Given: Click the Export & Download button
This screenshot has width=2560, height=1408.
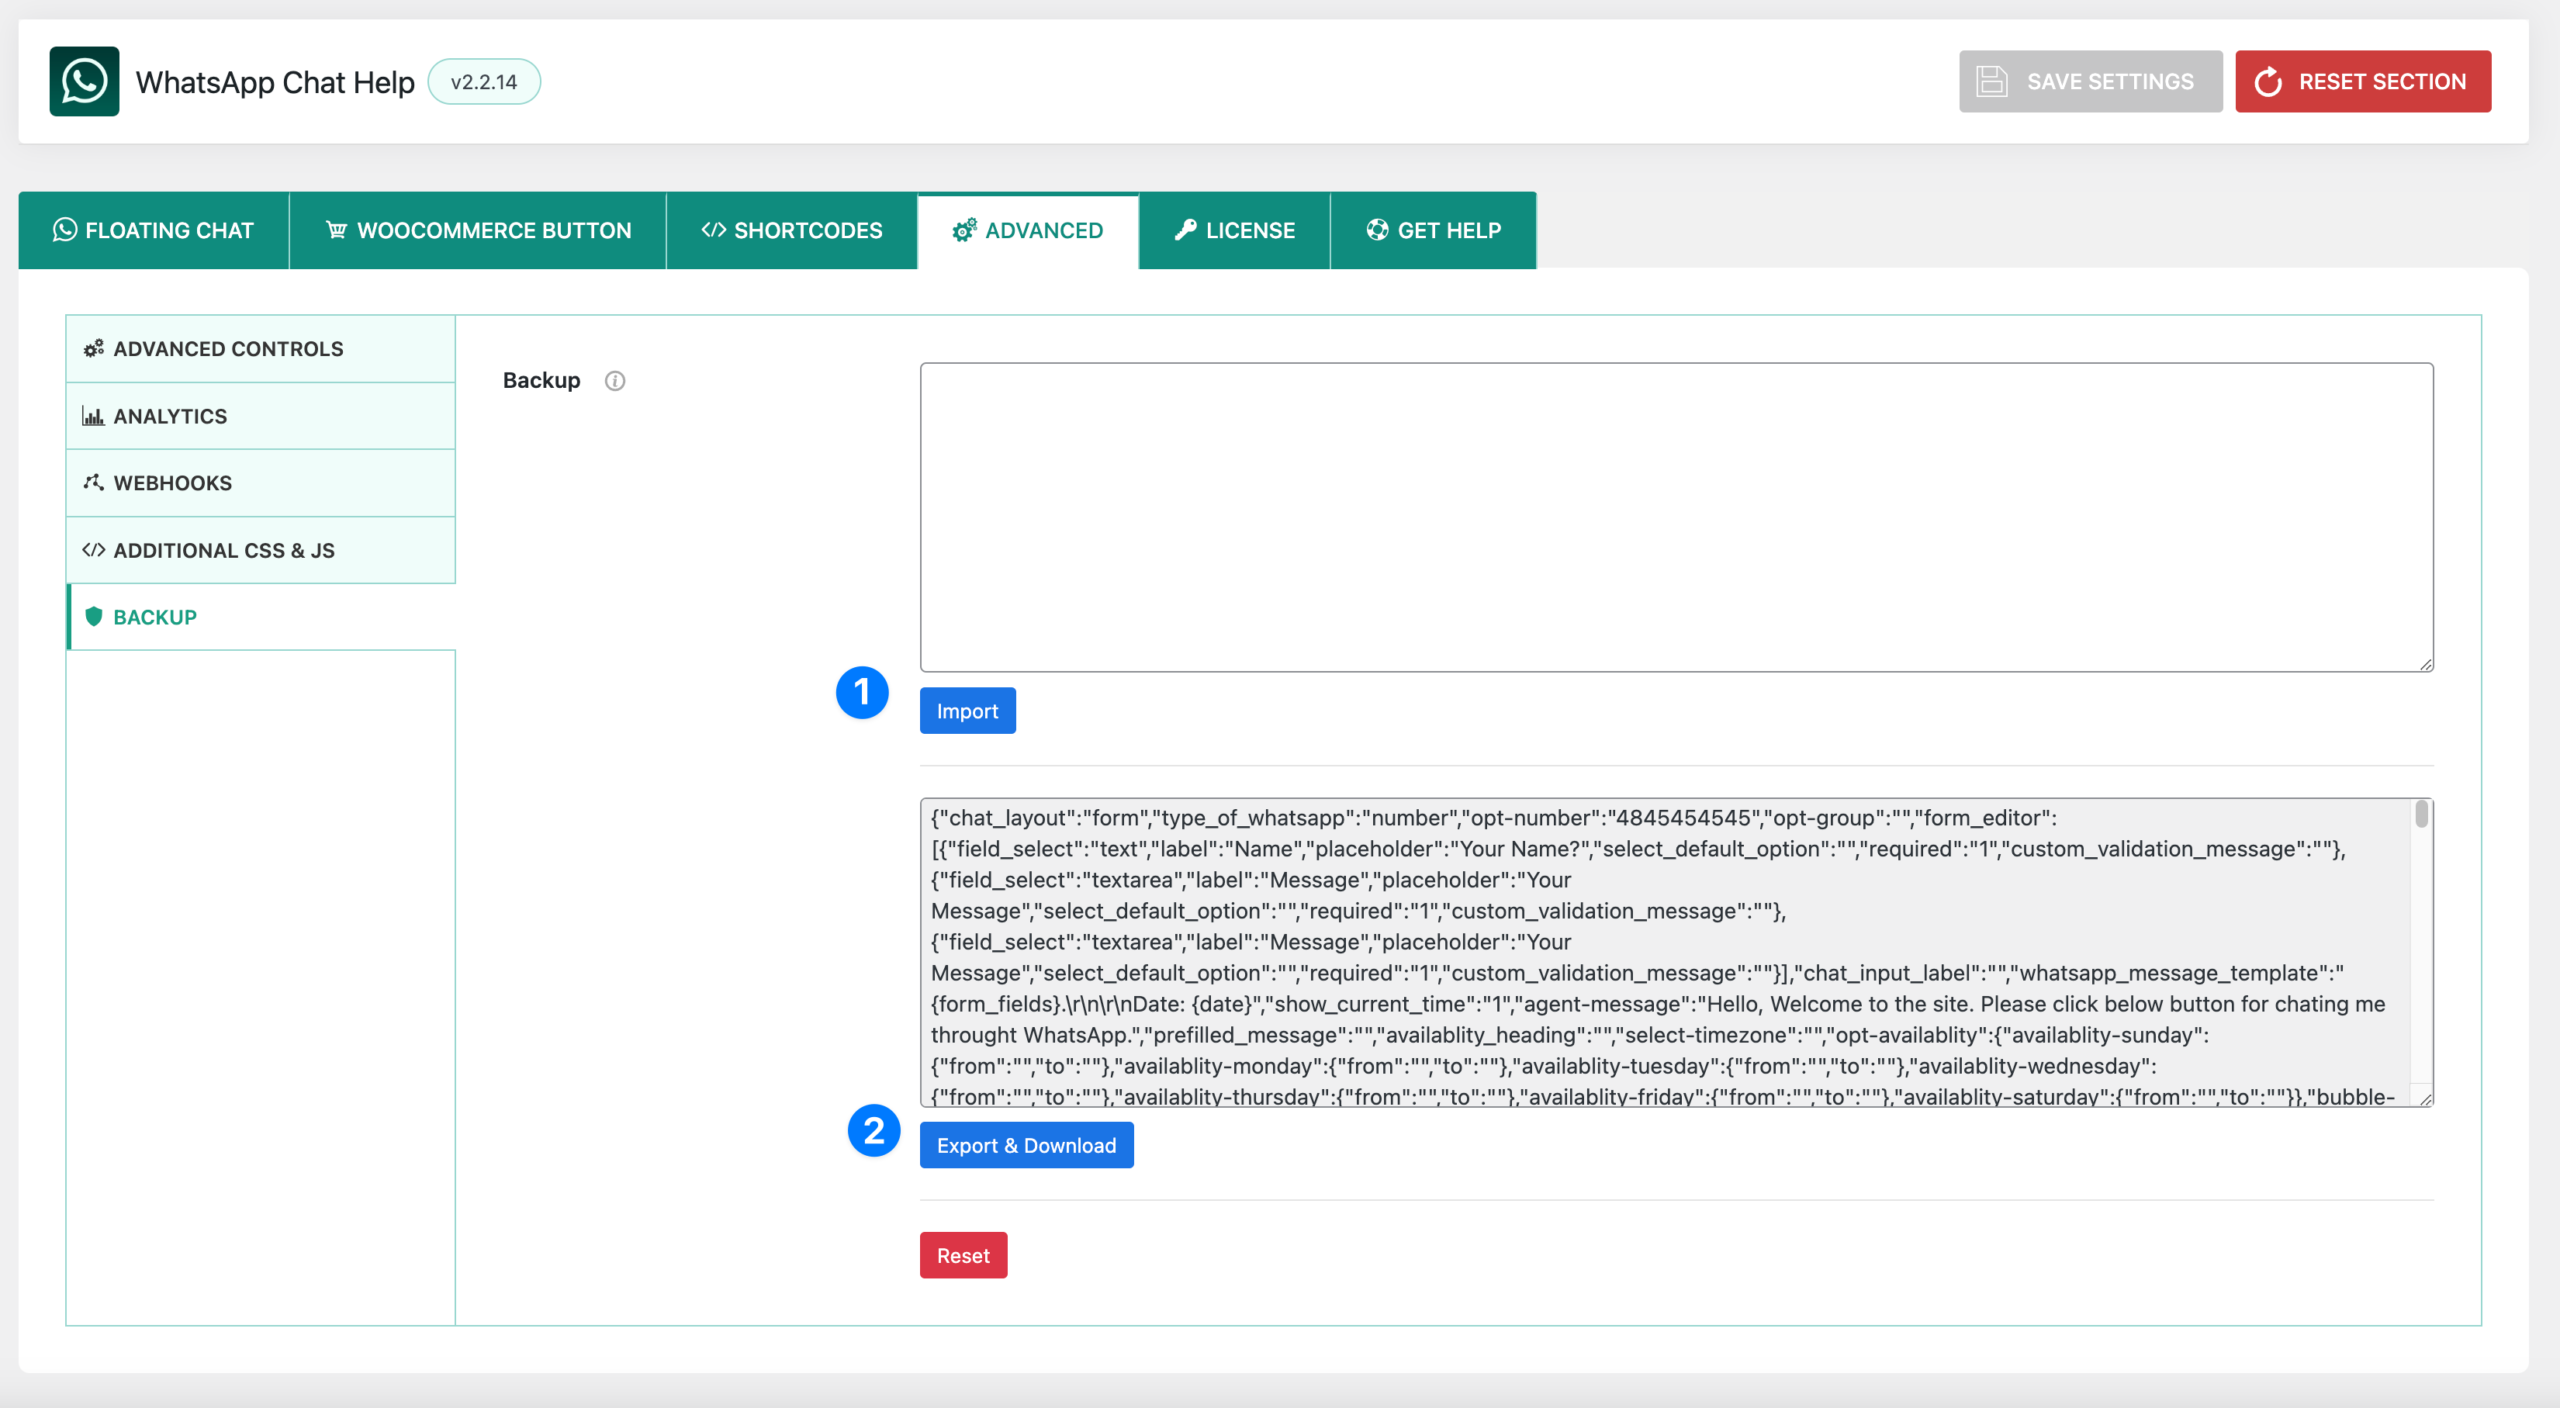Looking at the screenshot, I should (1026, 1145).
